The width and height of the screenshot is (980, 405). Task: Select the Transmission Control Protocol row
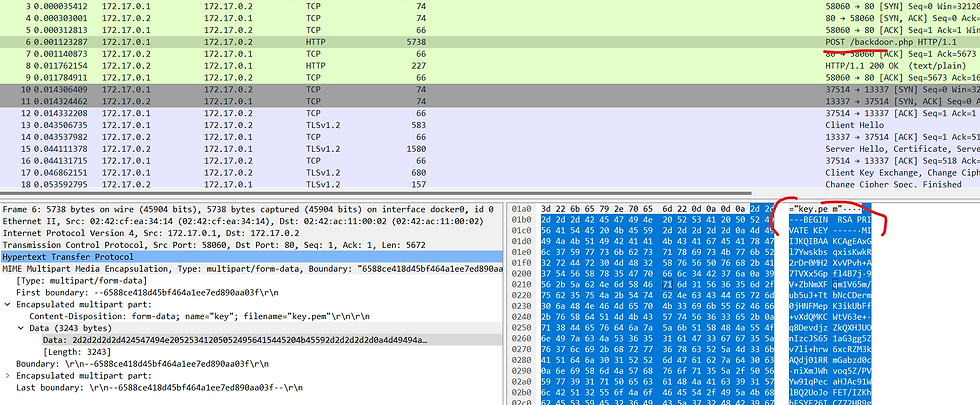251,244
